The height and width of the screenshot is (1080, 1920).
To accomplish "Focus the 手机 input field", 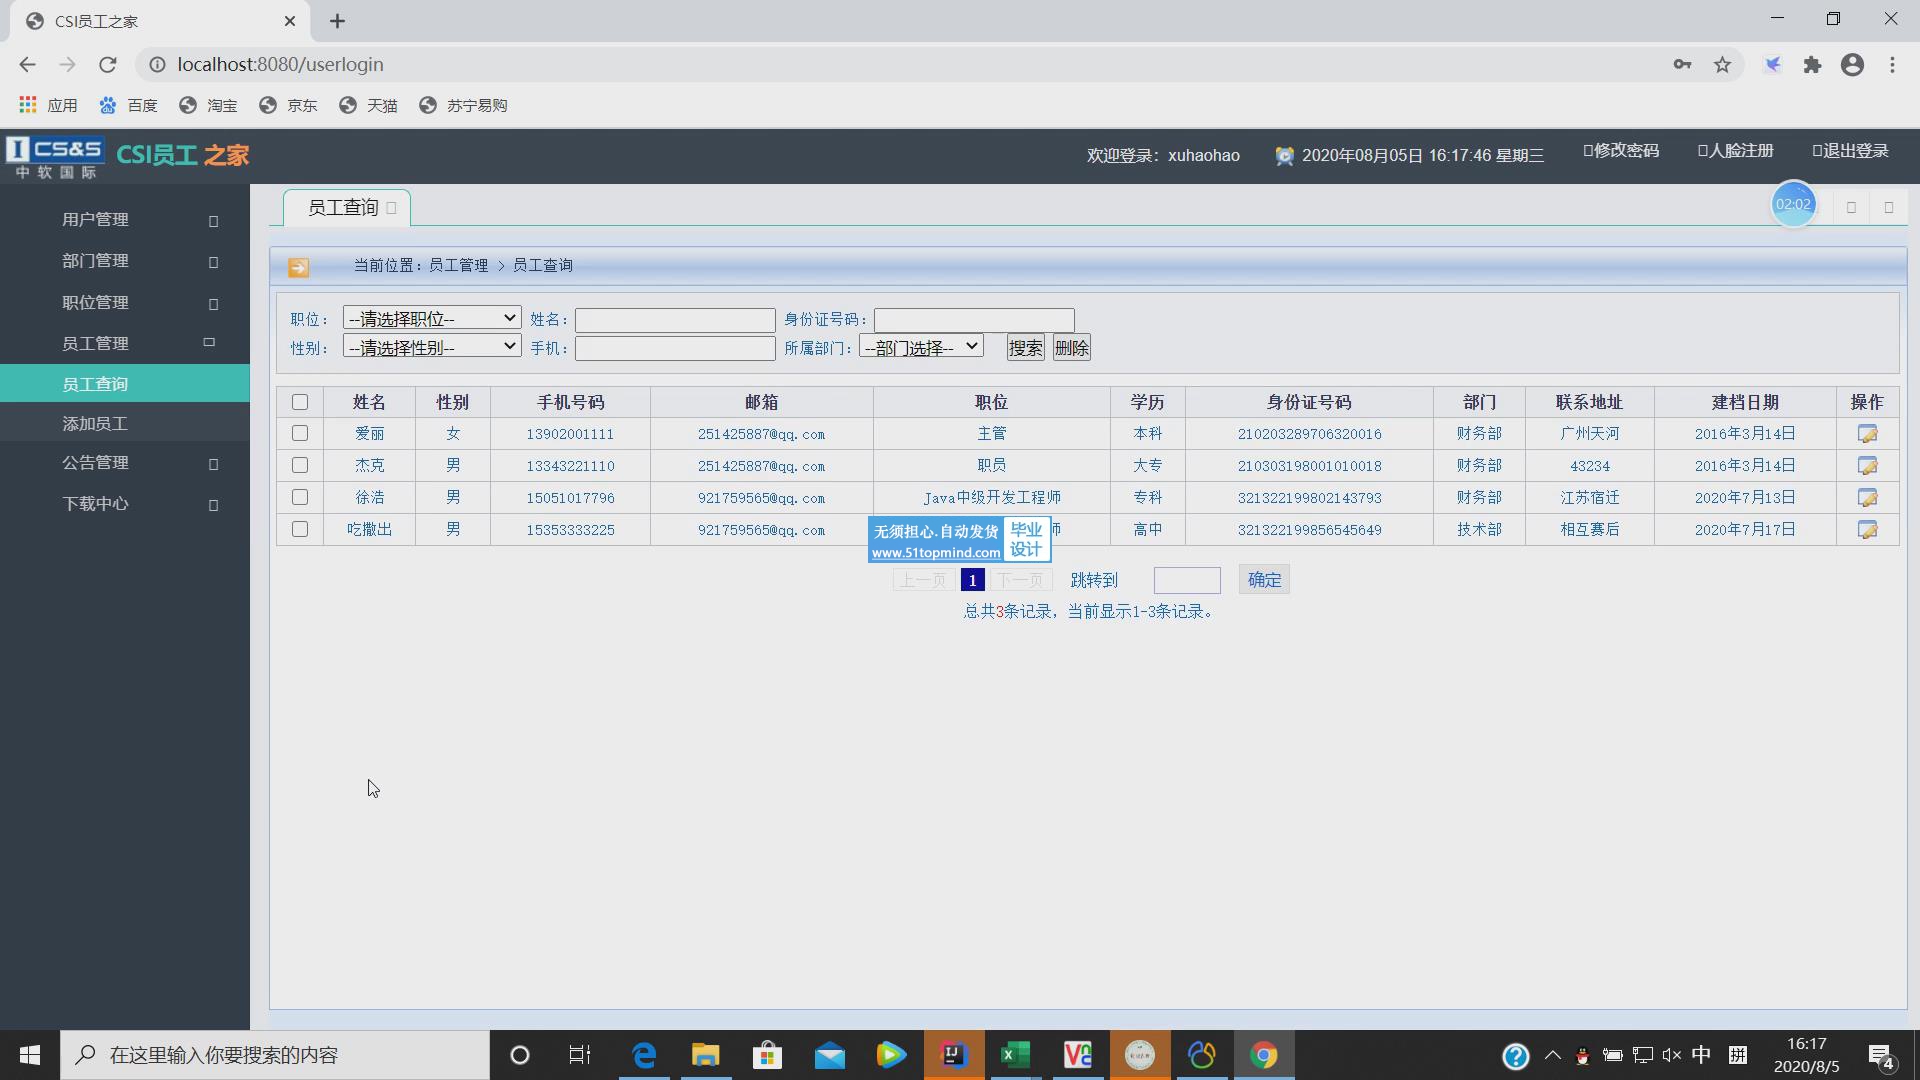I will (x=675, y=348).
